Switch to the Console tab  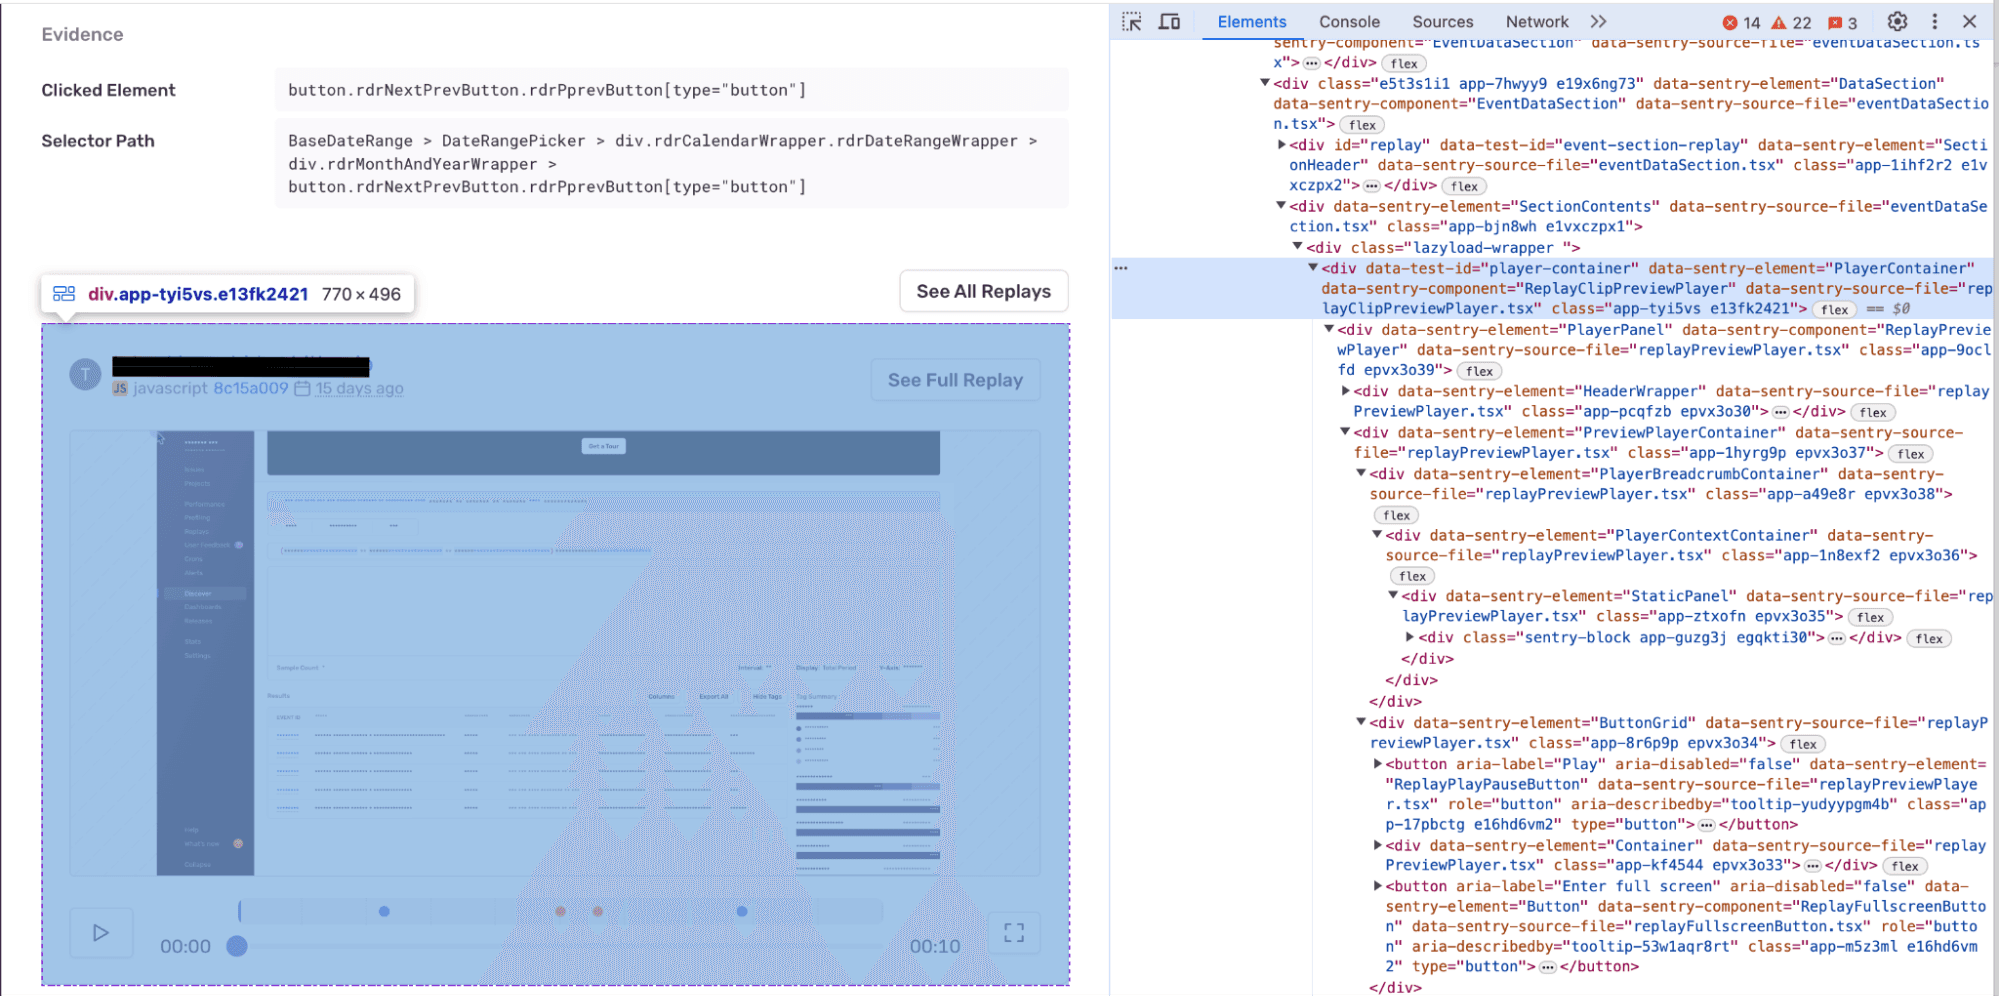(x=1349, y=21)
